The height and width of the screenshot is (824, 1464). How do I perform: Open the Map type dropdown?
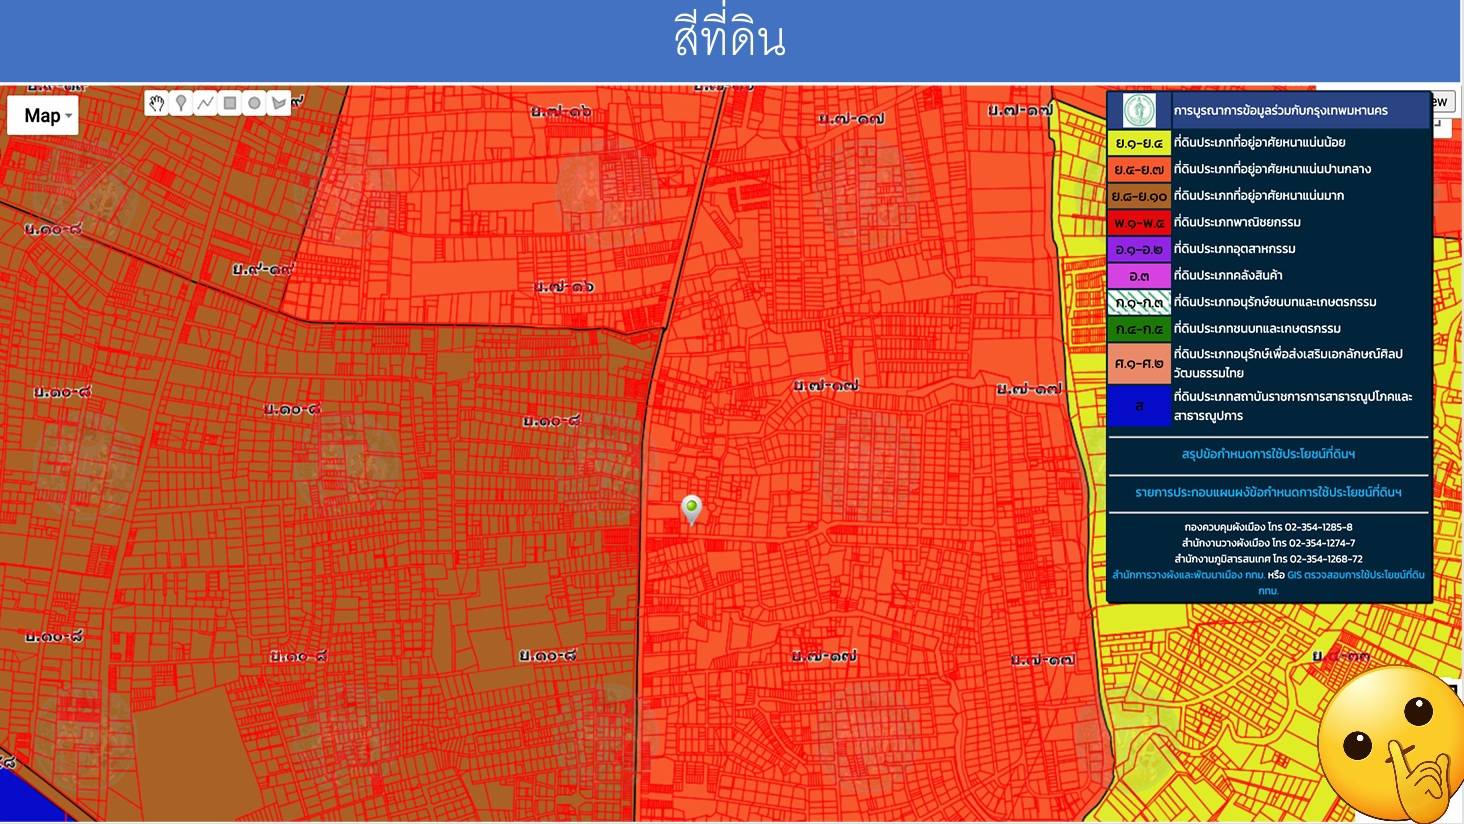[x=43, y=116]
